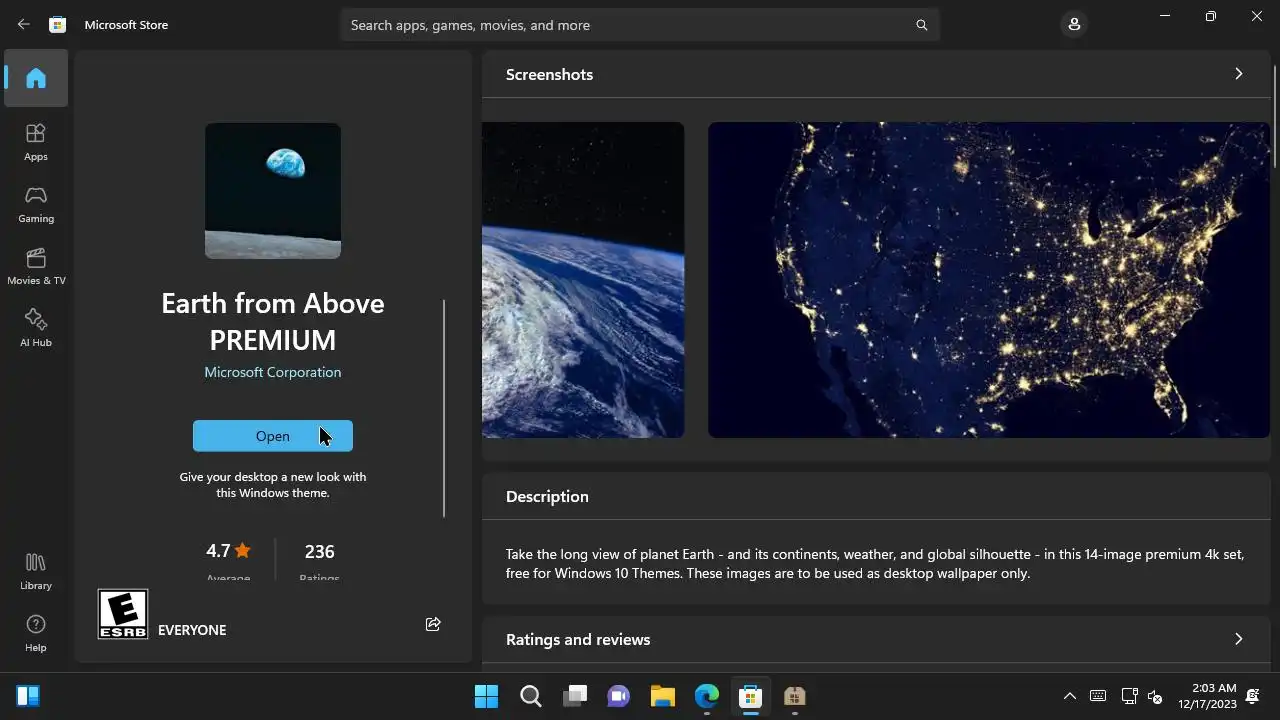Open Microsoft Corporation publisher link
Viewport: 1280px width, 720px height.
pyautogui.click(x=273, y=372)
